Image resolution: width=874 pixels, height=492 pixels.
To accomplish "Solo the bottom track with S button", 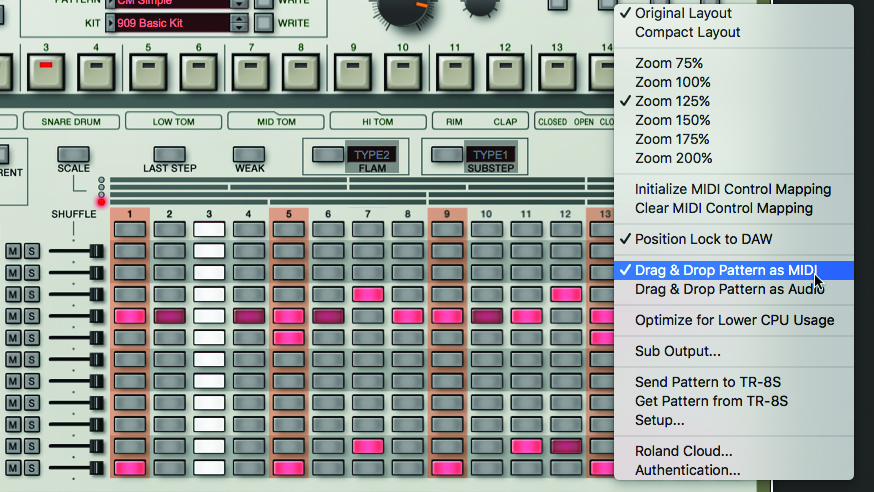I will pos(32,467).
